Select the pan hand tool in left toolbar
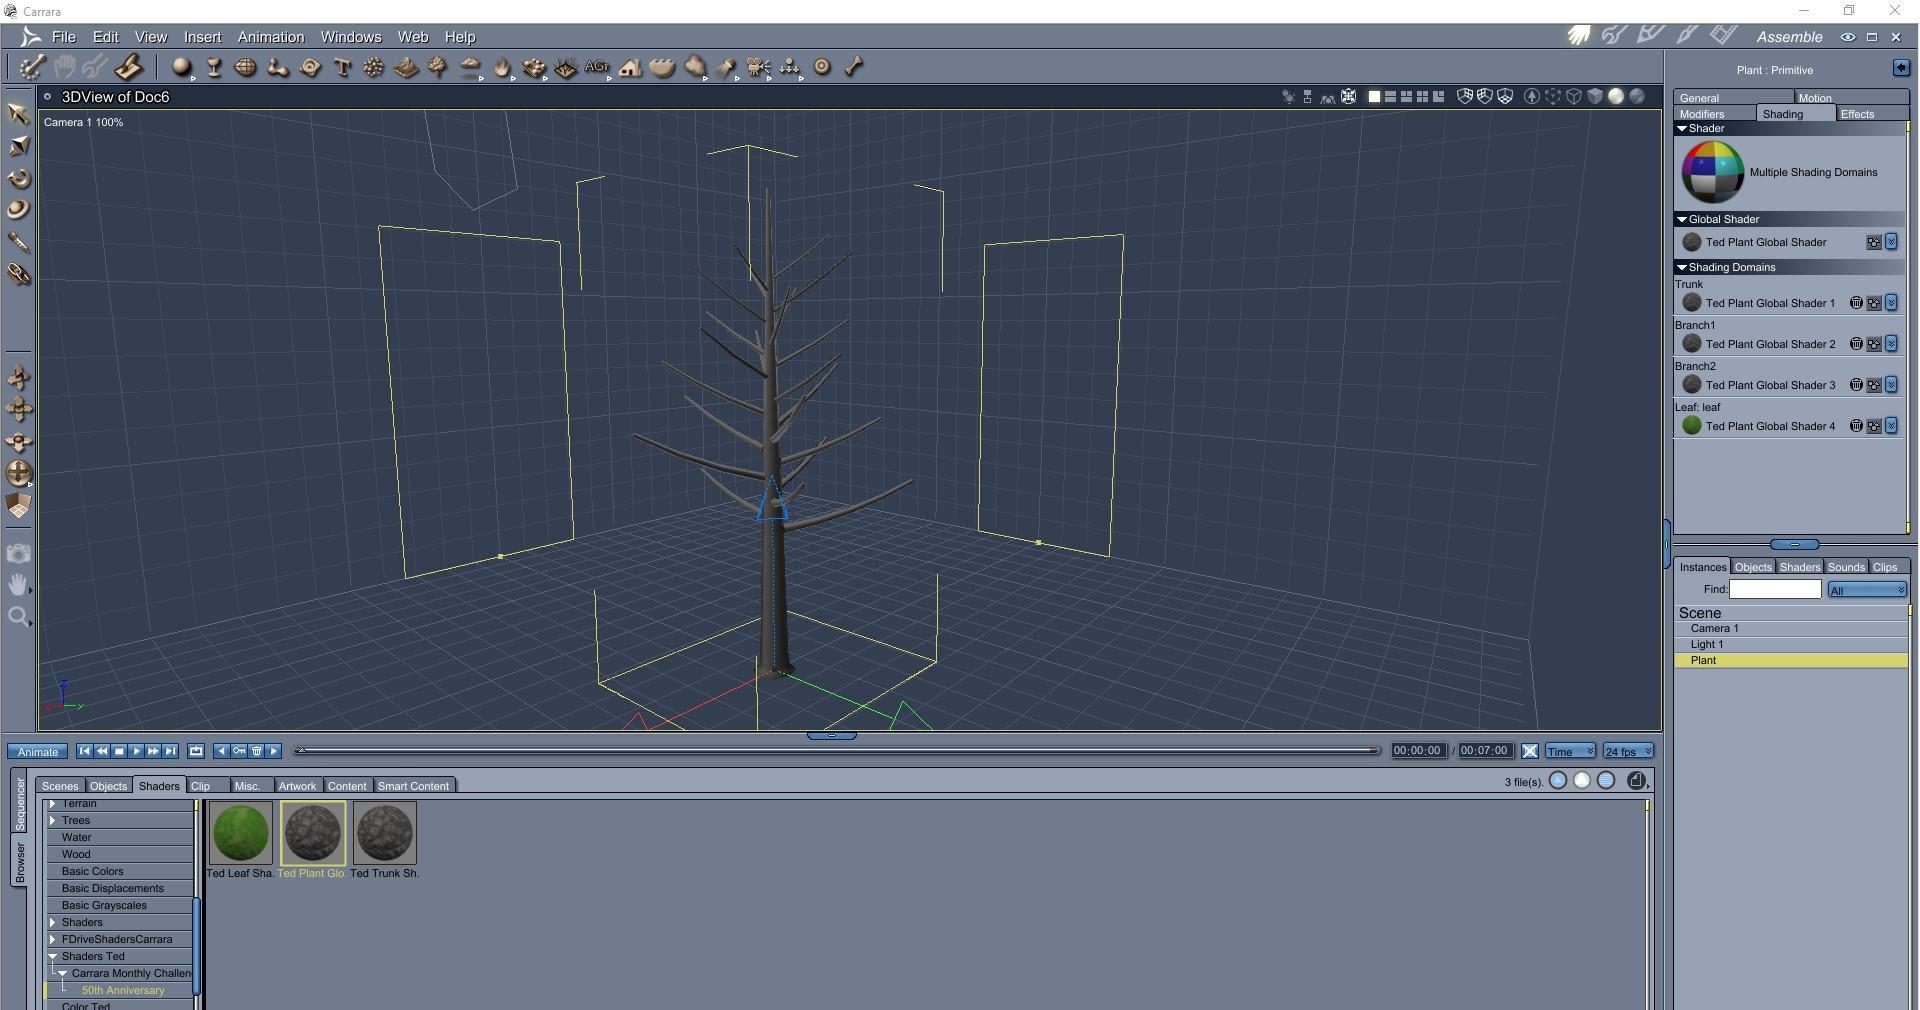 pyautogui.click(x=18, y=585)
